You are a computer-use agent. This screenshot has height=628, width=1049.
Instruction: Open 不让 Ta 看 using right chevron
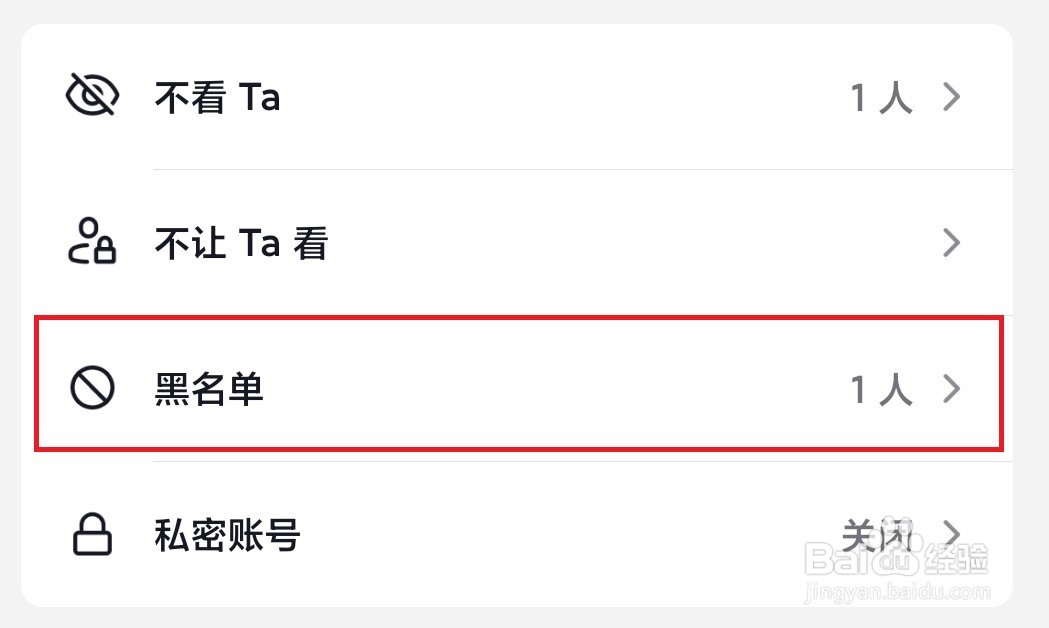click(x=951, y=242)
